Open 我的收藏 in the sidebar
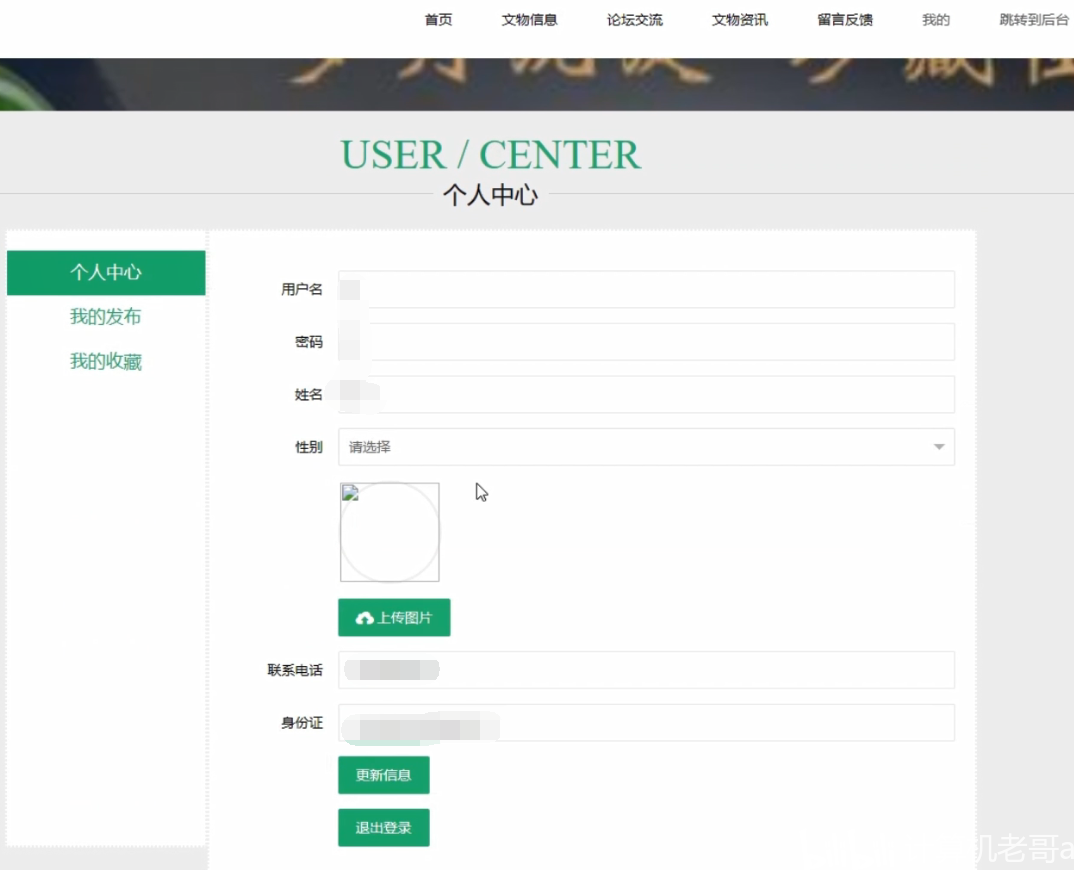The image size is (1074, 870). 105,361
